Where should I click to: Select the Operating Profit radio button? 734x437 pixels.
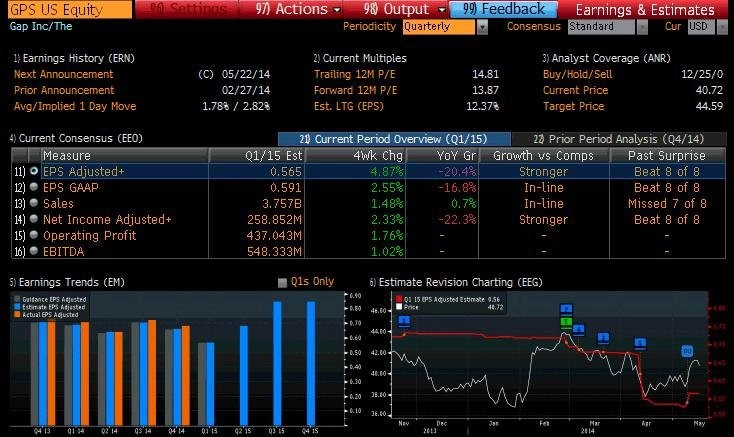[34, 235]
